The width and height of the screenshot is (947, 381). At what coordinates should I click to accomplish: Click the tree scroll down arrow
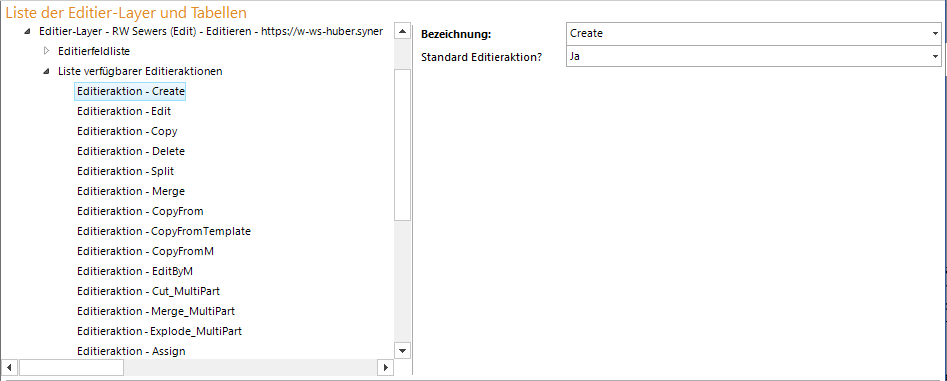[x=402, y=350]
